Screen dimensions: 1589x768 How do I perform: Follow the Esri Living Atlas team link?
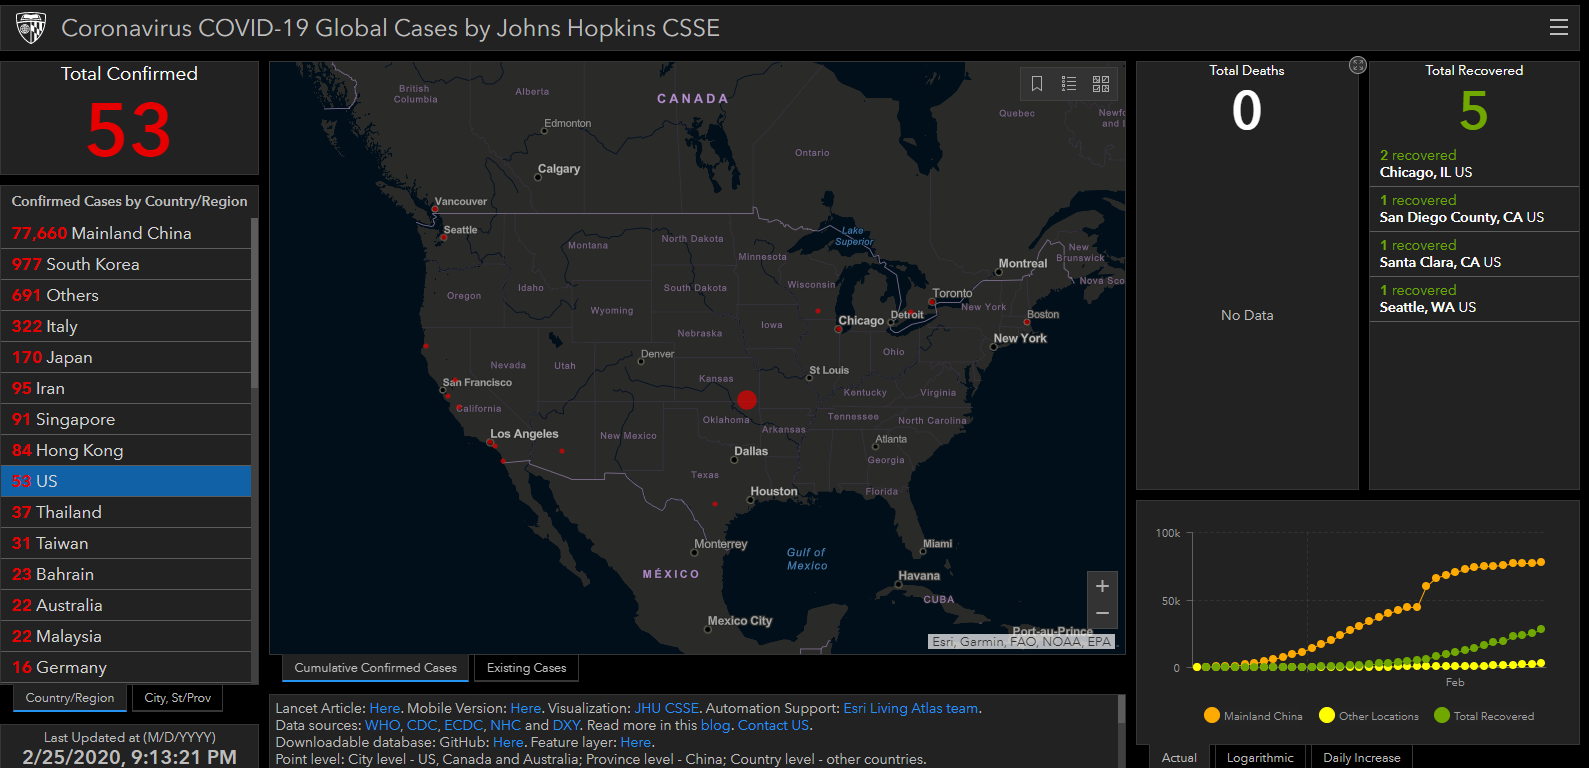(910, 708)
